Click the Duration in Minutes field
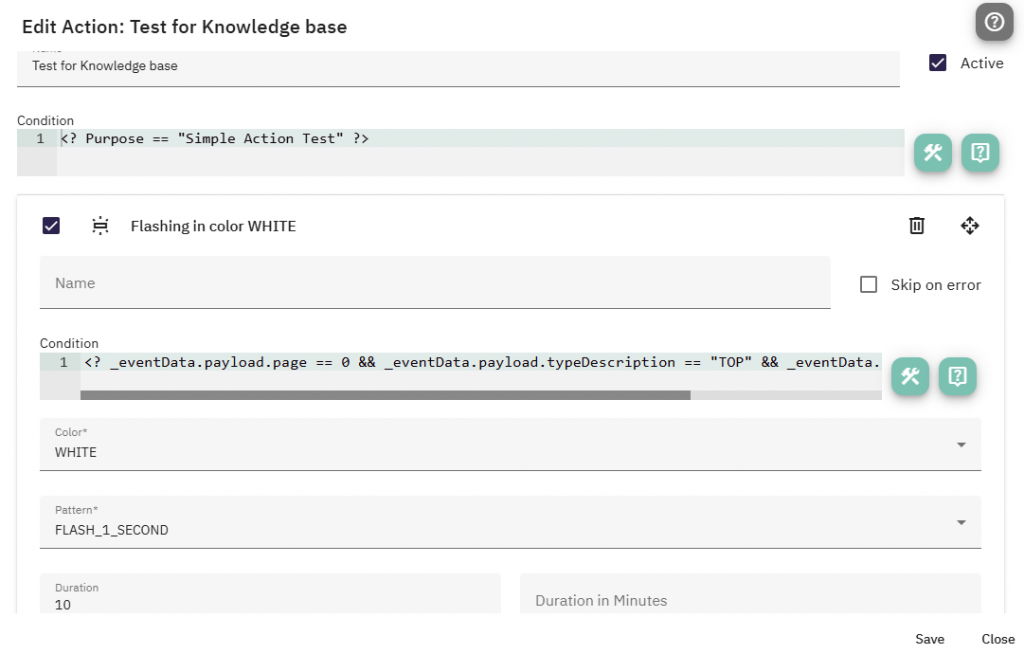 click(x=750, y=600)
